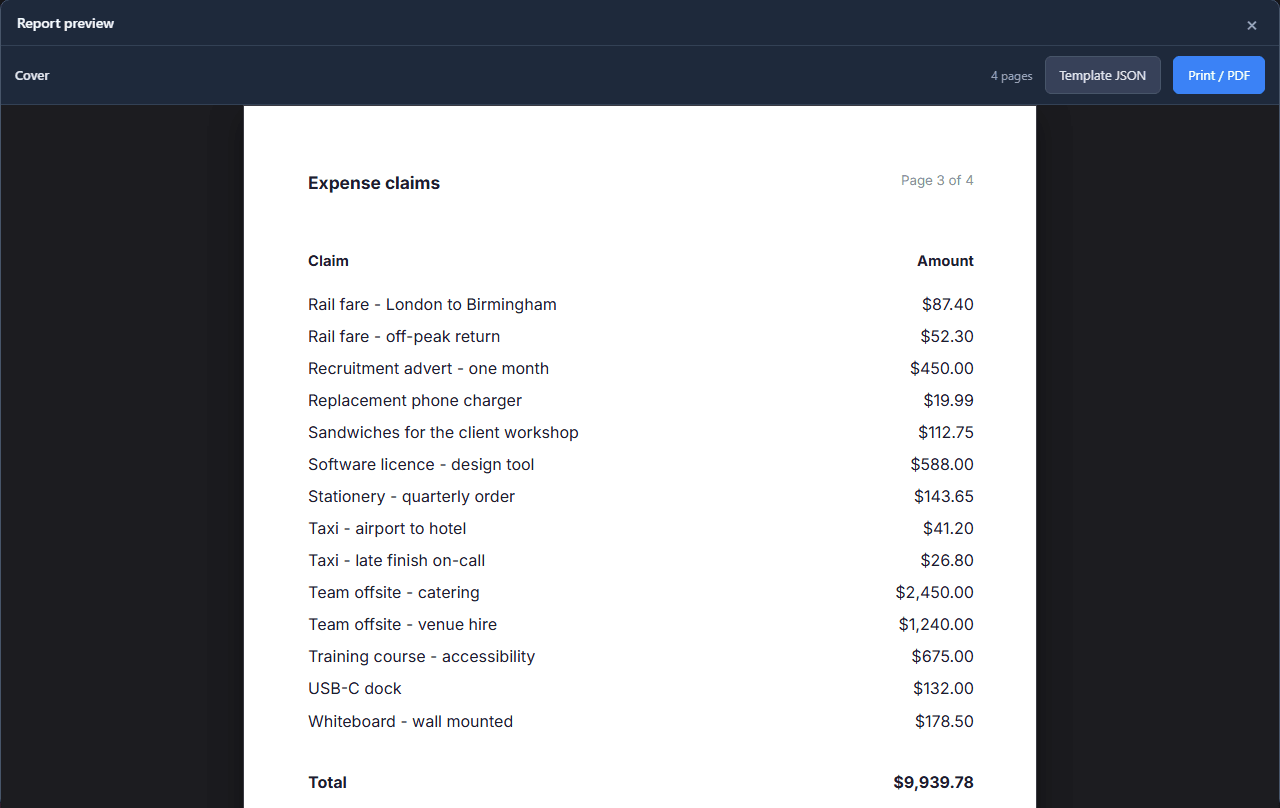Click the $2,450.00 amount
The image size is (1280, 808).
(935, 592)
